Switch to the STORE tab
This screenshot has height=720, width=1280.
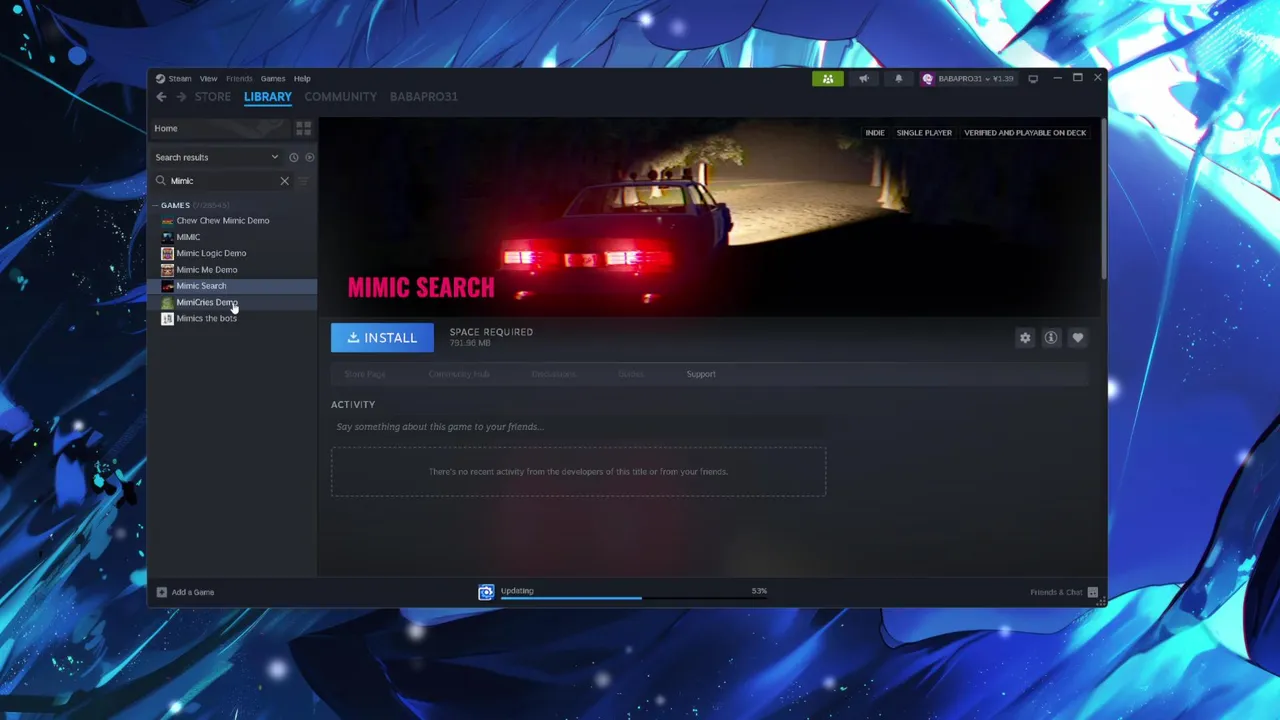pyautogui.click(x=212, y=97)
